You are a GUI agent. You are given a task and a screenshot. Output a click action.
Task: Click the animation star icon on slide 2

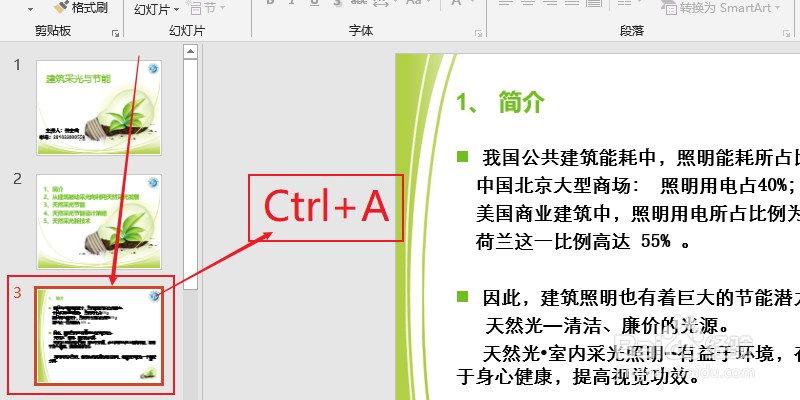(x=153, y=182)
